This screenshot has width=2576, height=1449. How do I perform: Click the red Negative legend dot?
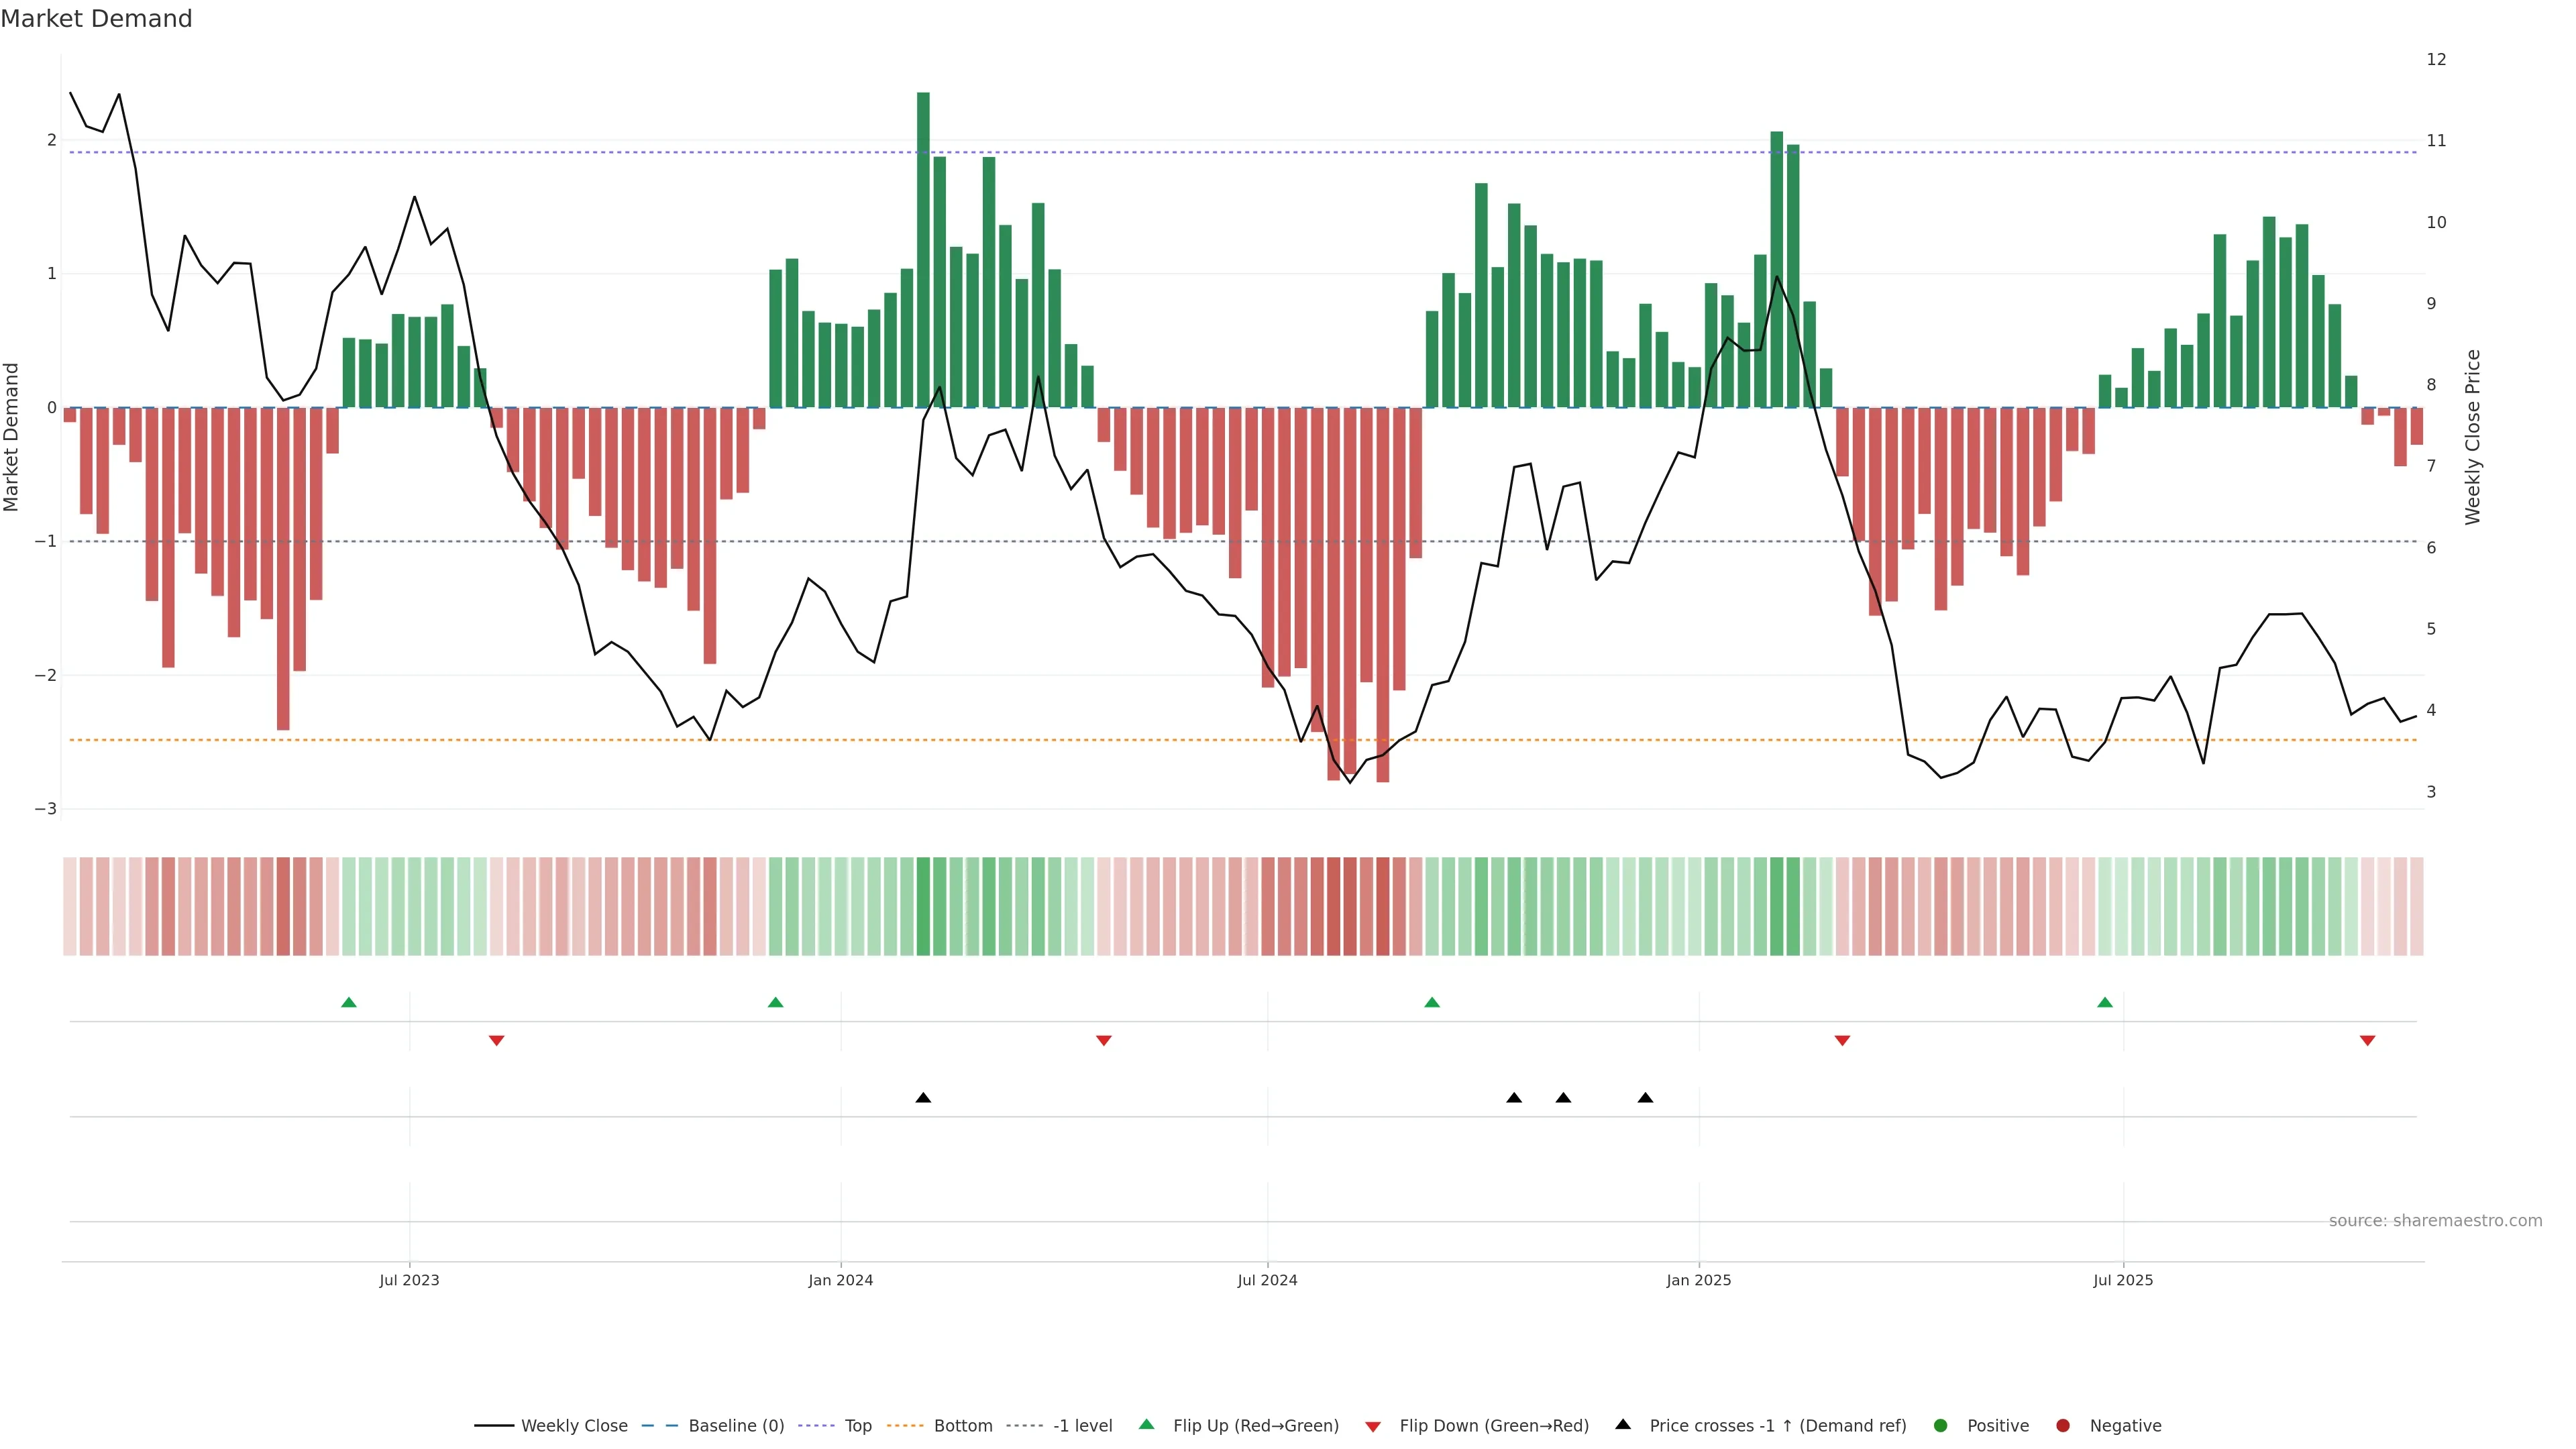tap(2063, 1425)
